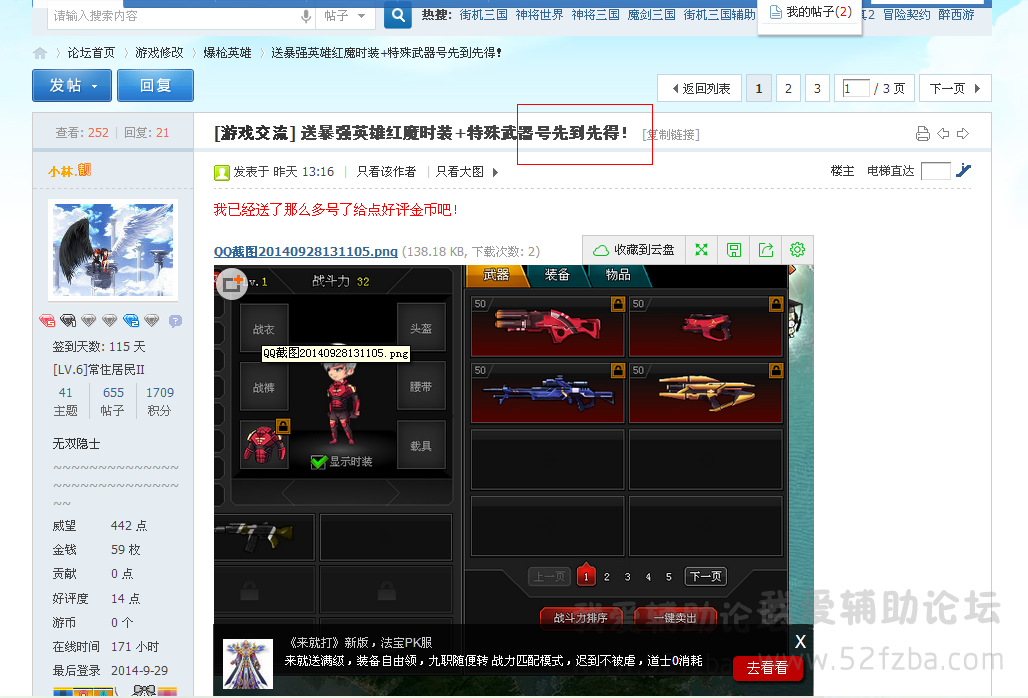The width and height of the screenshot is (1028, 698).
Task: Close the ad banner with X
Action: click(x=801, y=642)
